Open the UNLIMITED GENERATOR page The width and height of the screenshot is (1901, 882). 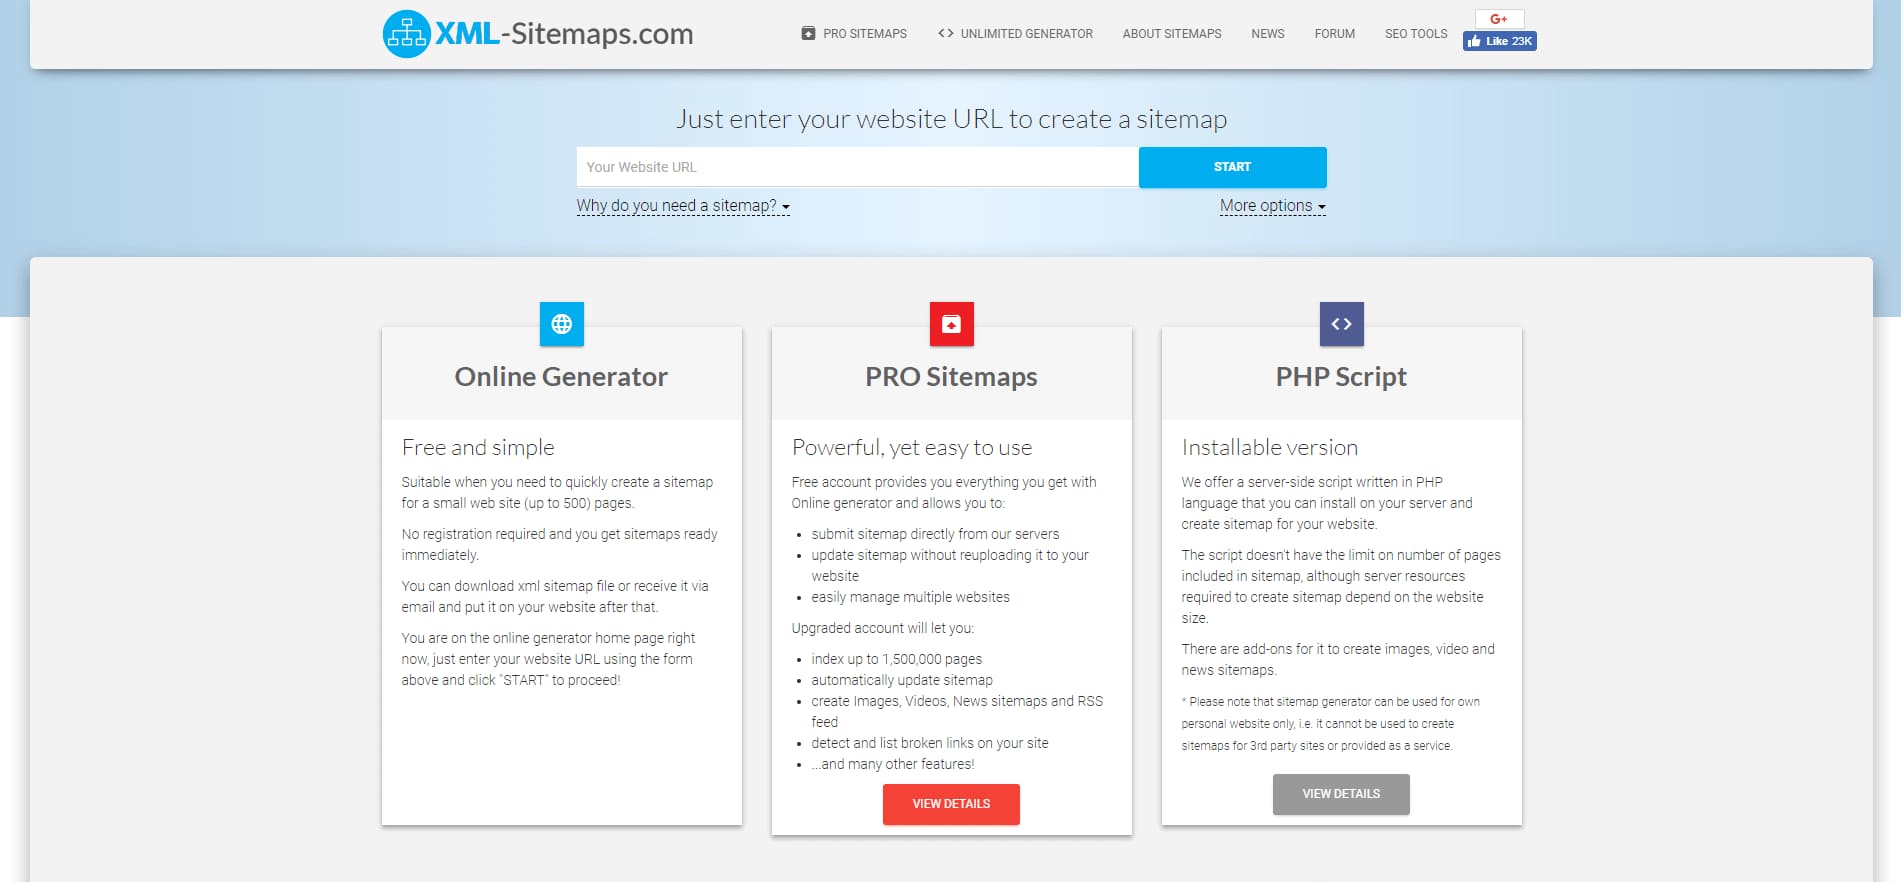point(1026,33)
